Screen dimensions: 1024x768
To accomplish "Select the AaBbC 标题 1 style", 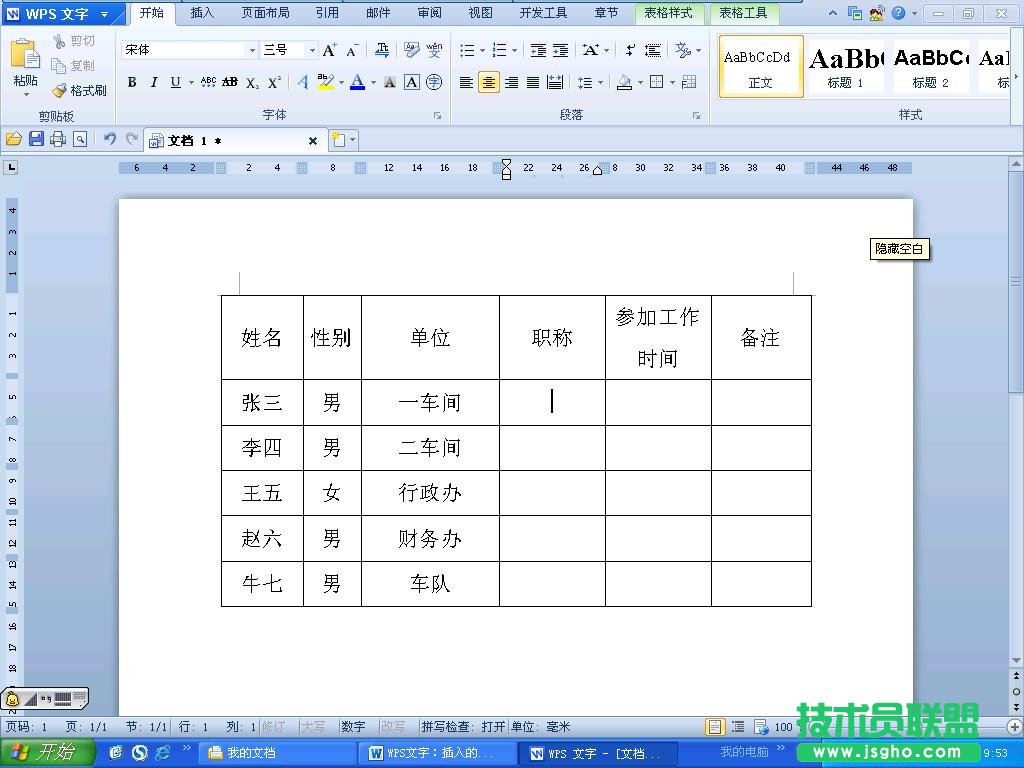I will coord(846,65).
